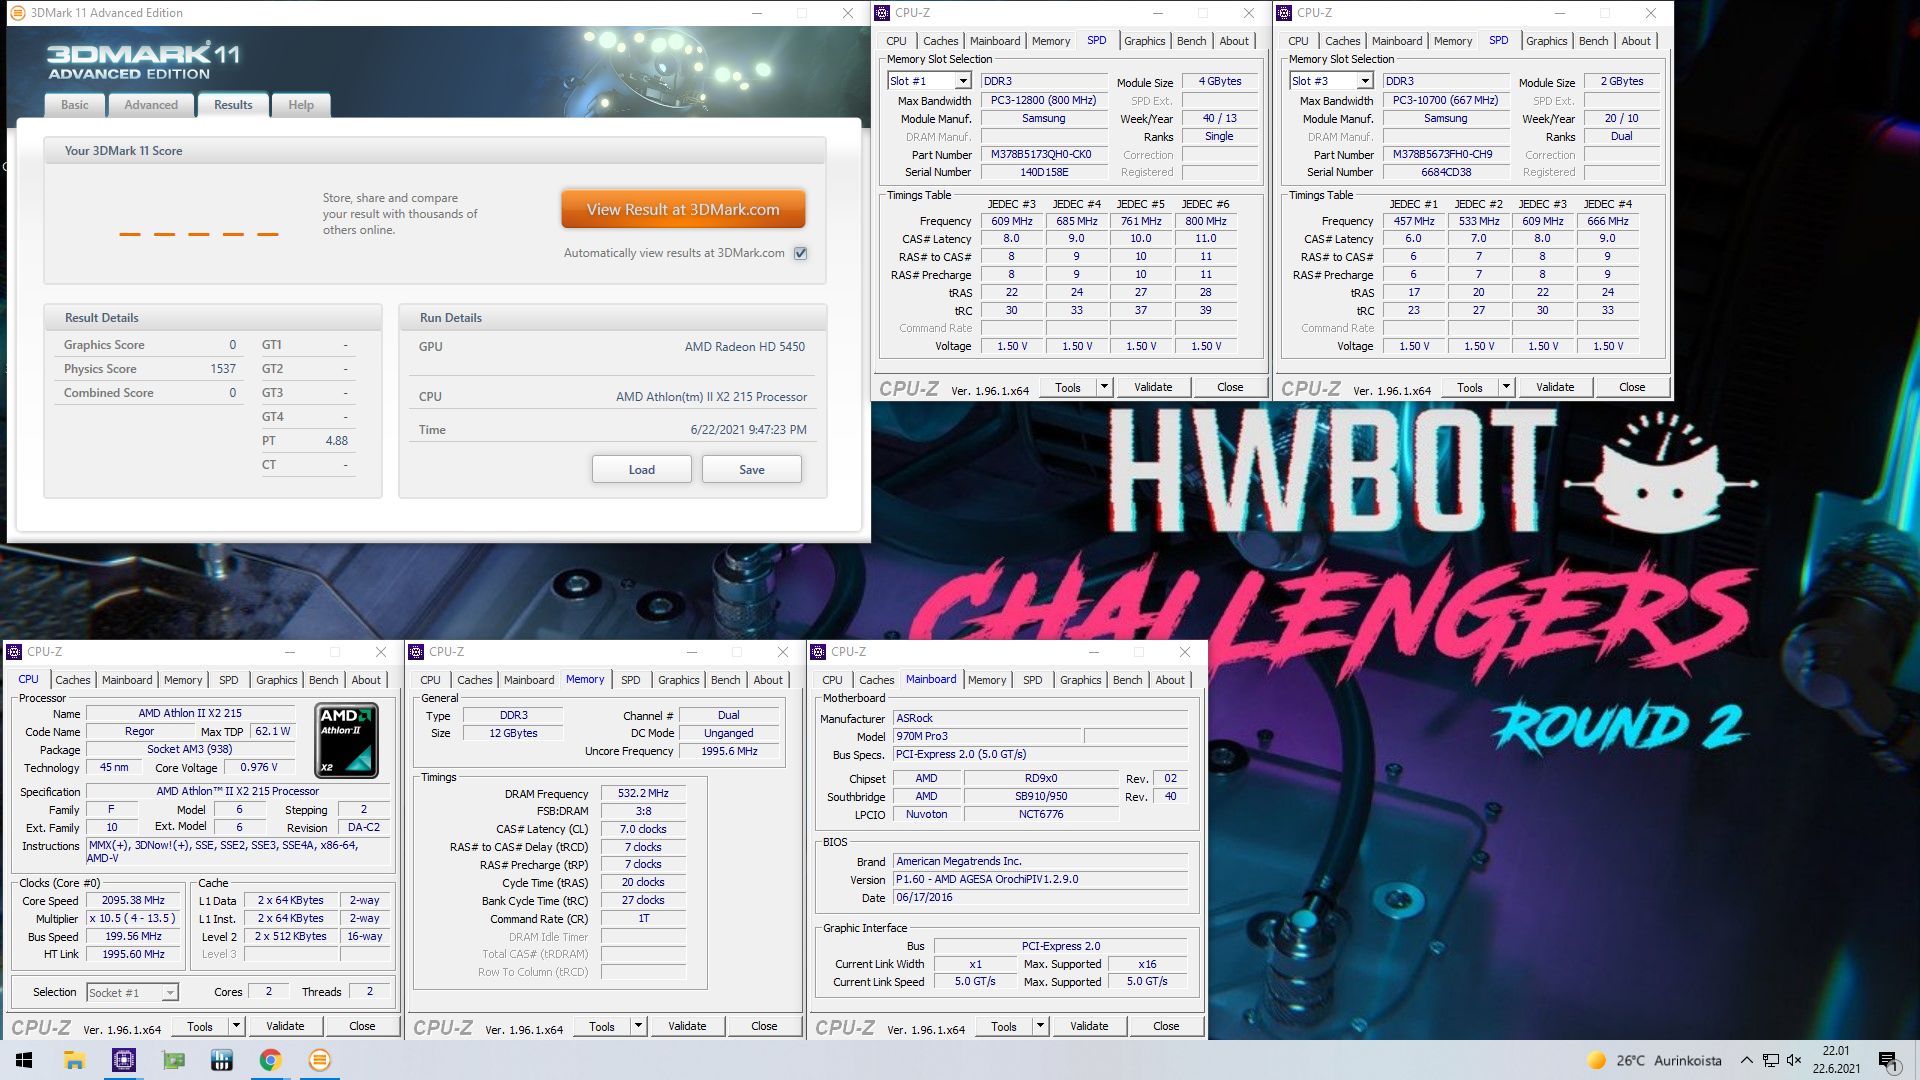Click Validate in Slot #1 CPU-Z window

(1153, 387)
